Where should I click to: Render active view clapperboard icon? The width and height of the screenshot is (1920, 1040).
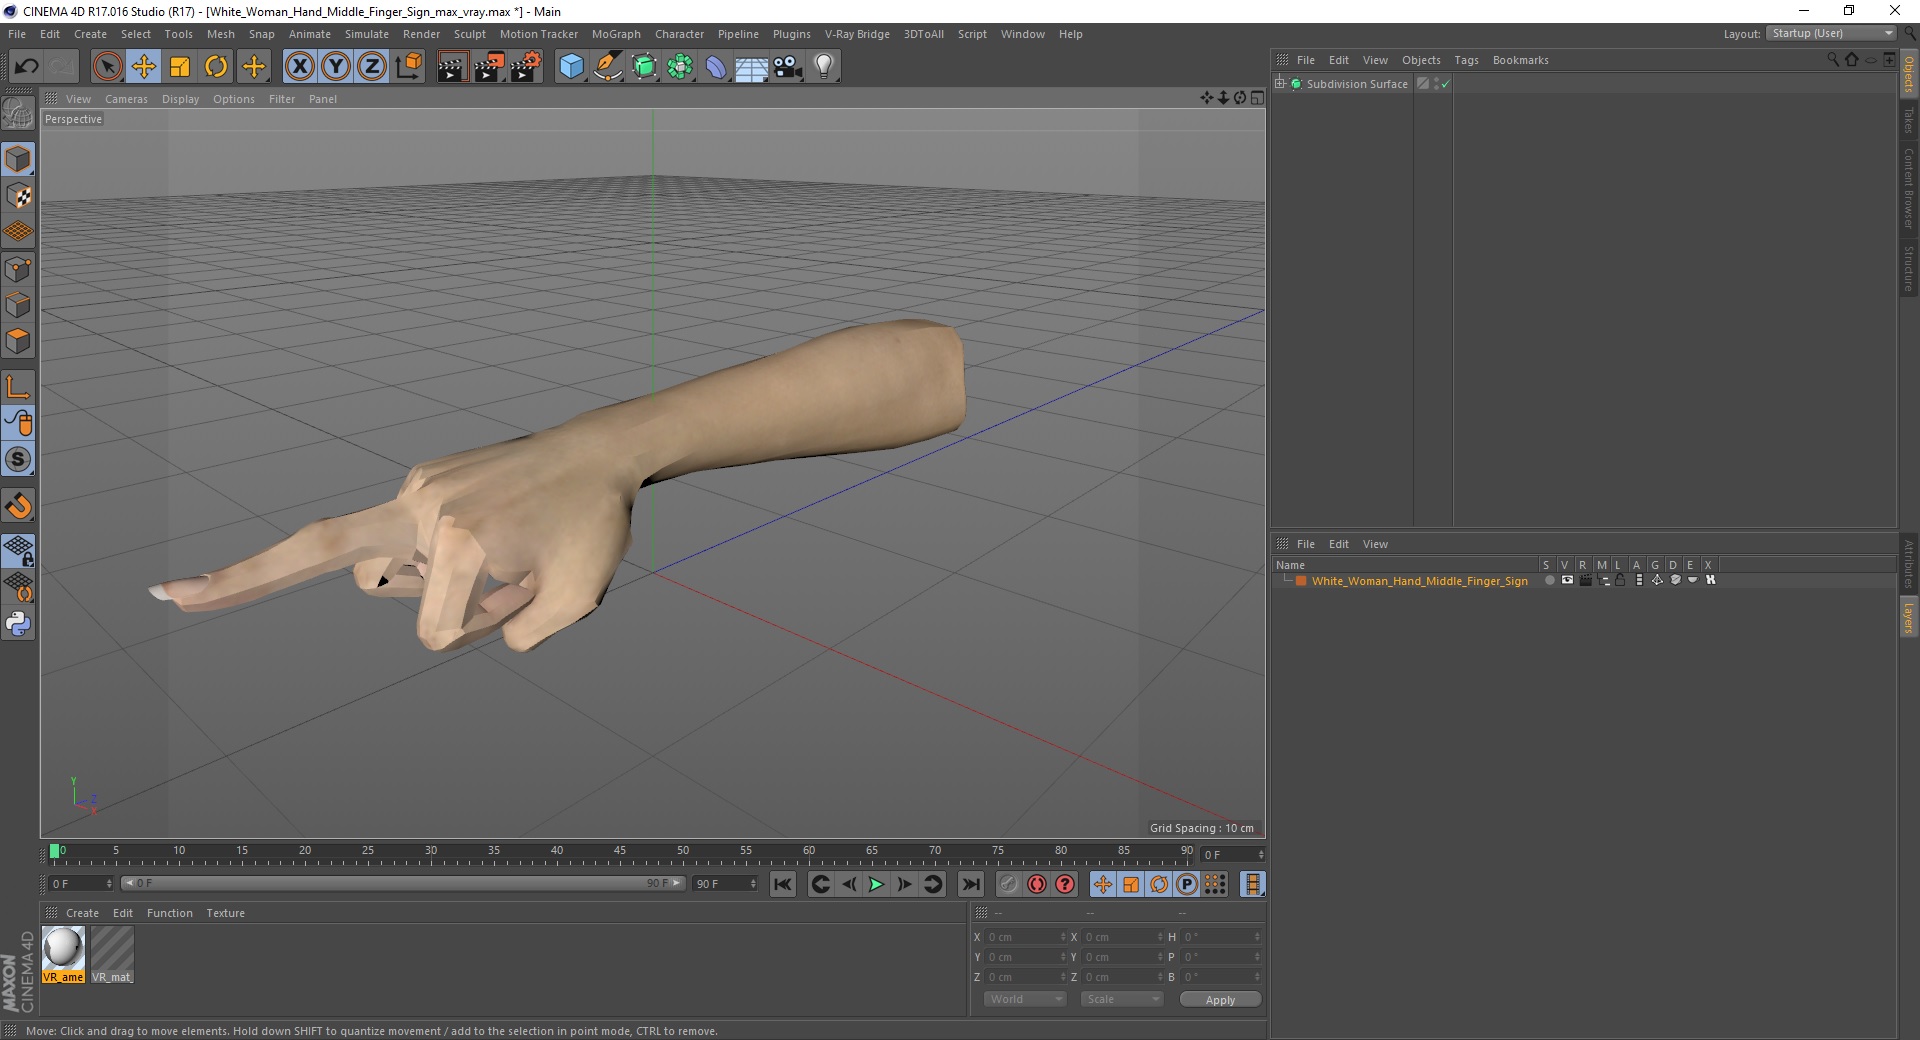coord(452,67)
